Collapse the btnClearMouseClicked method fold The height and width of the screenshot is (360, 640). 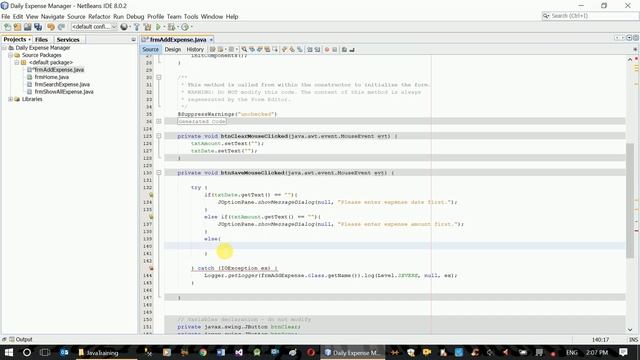tap(159, 136)
